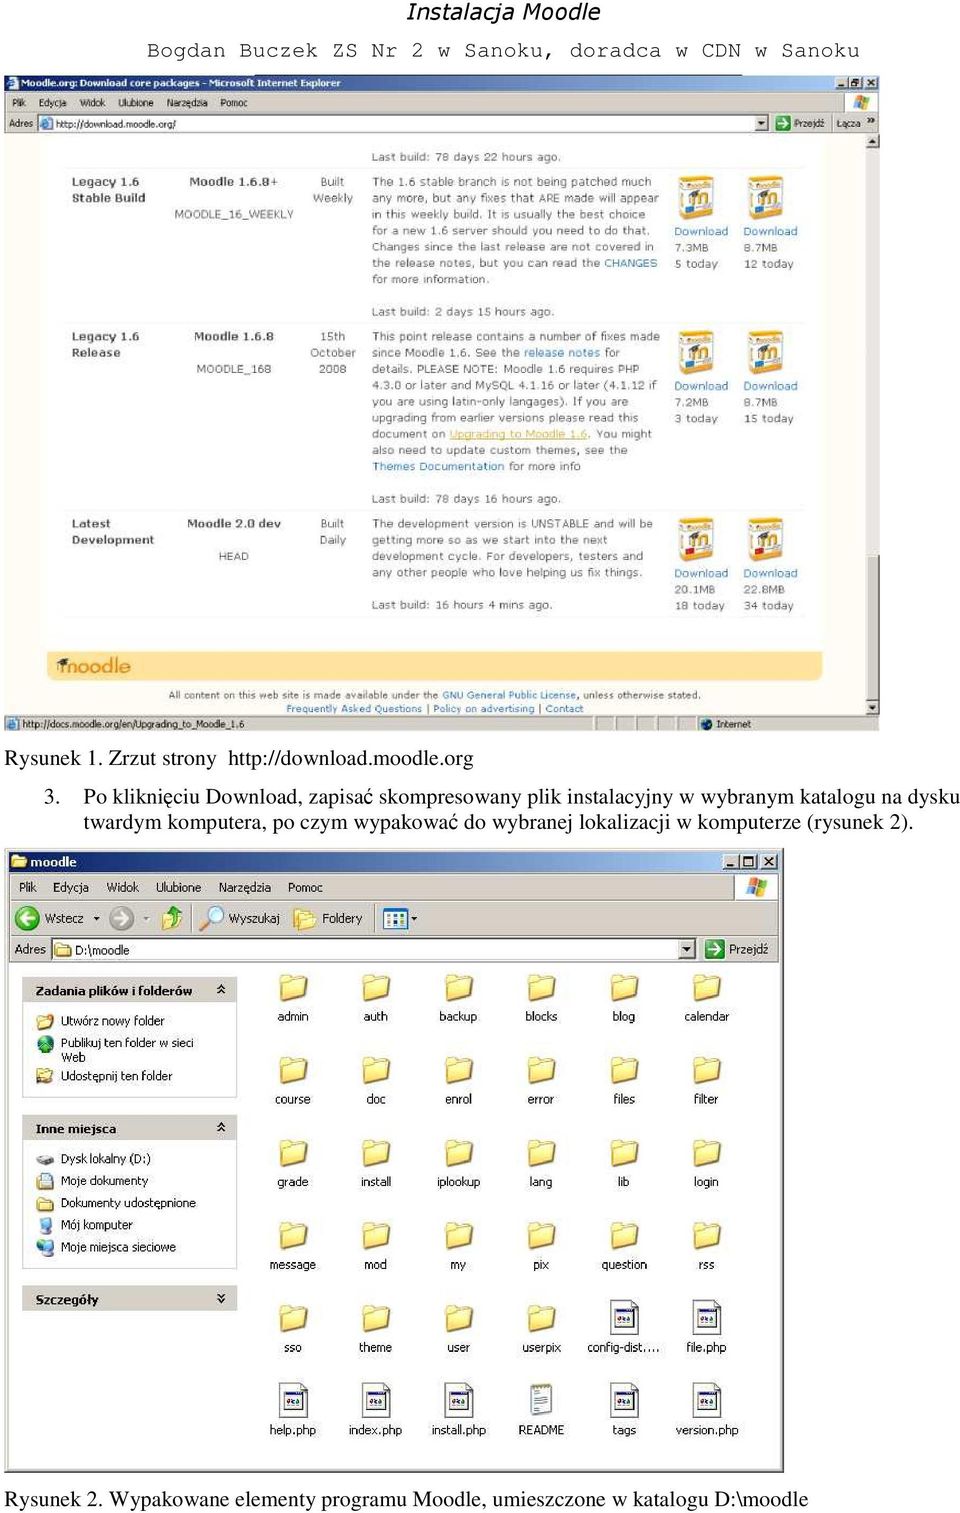Screen dimensions: 960x1513
Task: Open the files folder
Action: [624, 1080]
